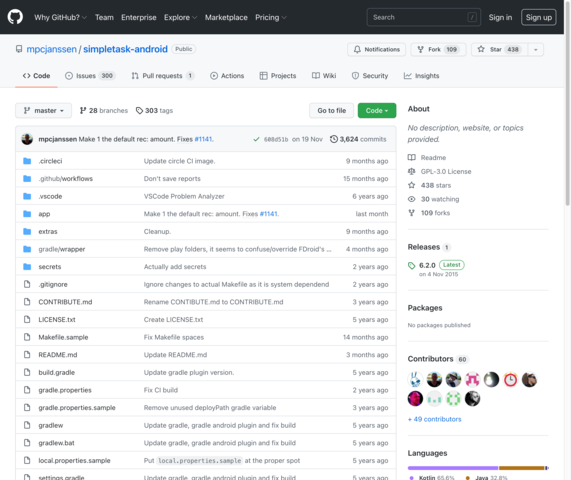
Task: Click the GitHub Octocat logo
Action: click(x=15, y=17)
